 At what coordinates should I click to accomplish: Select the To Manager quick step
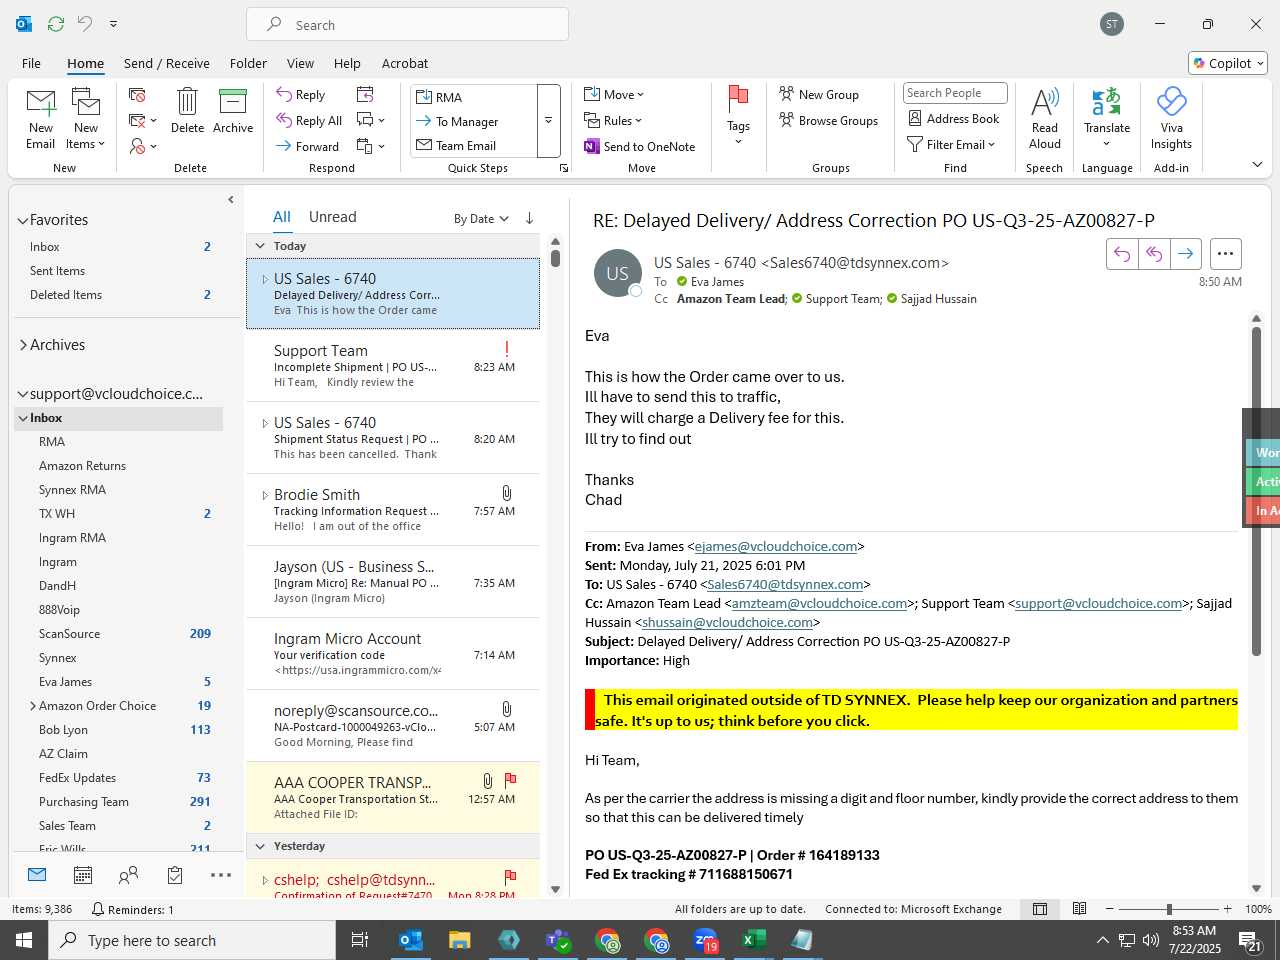click(474, 122)
